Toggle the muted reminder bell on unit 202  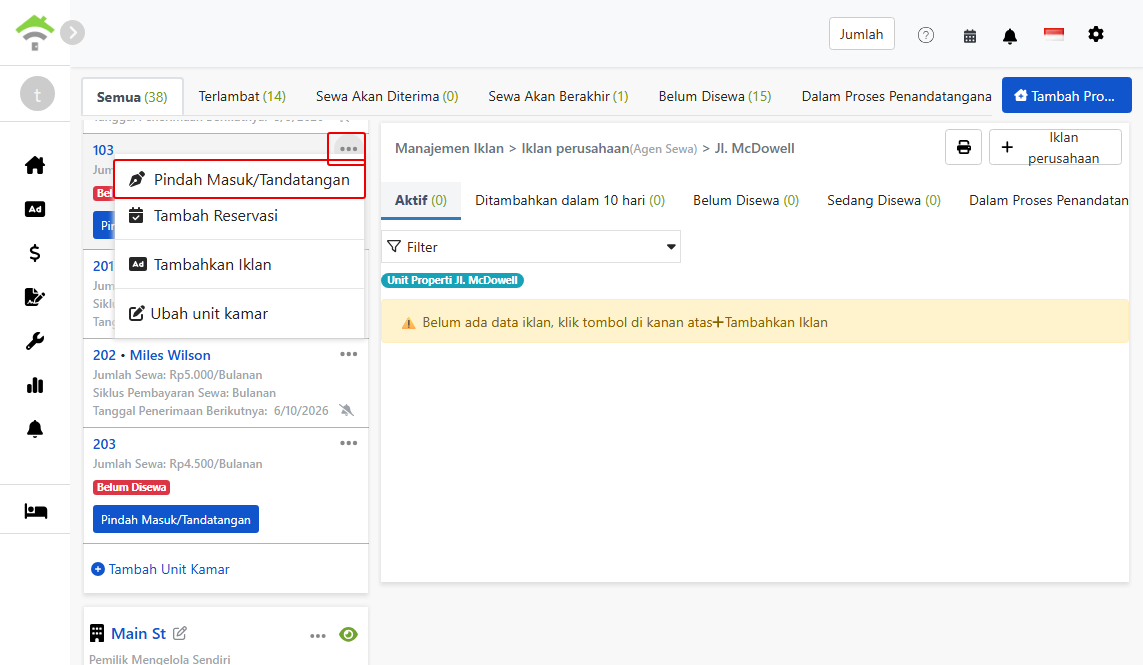tap(347, 411)
